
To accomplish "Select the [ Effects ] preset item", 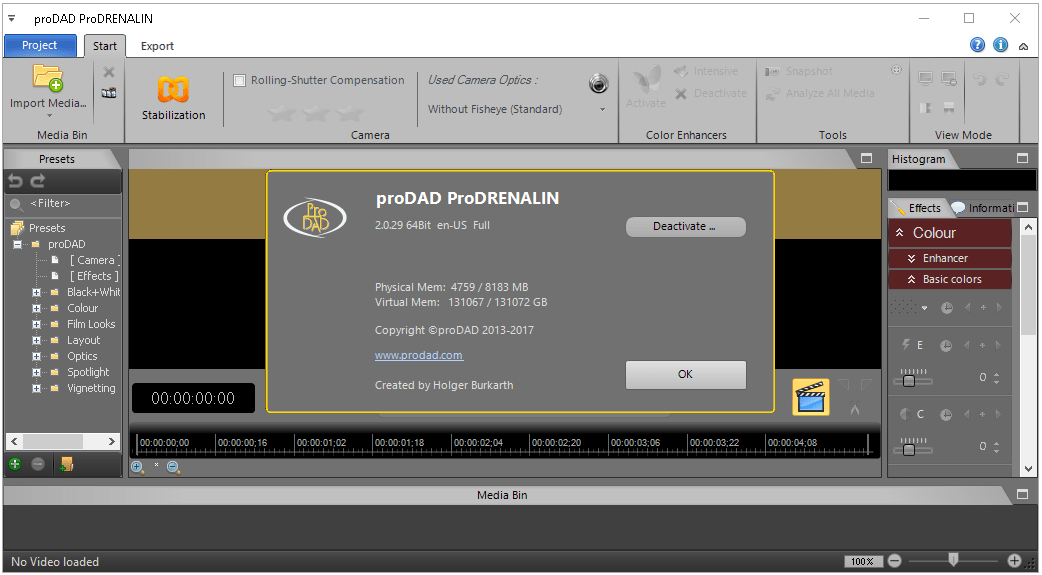I will coord(94,276).
